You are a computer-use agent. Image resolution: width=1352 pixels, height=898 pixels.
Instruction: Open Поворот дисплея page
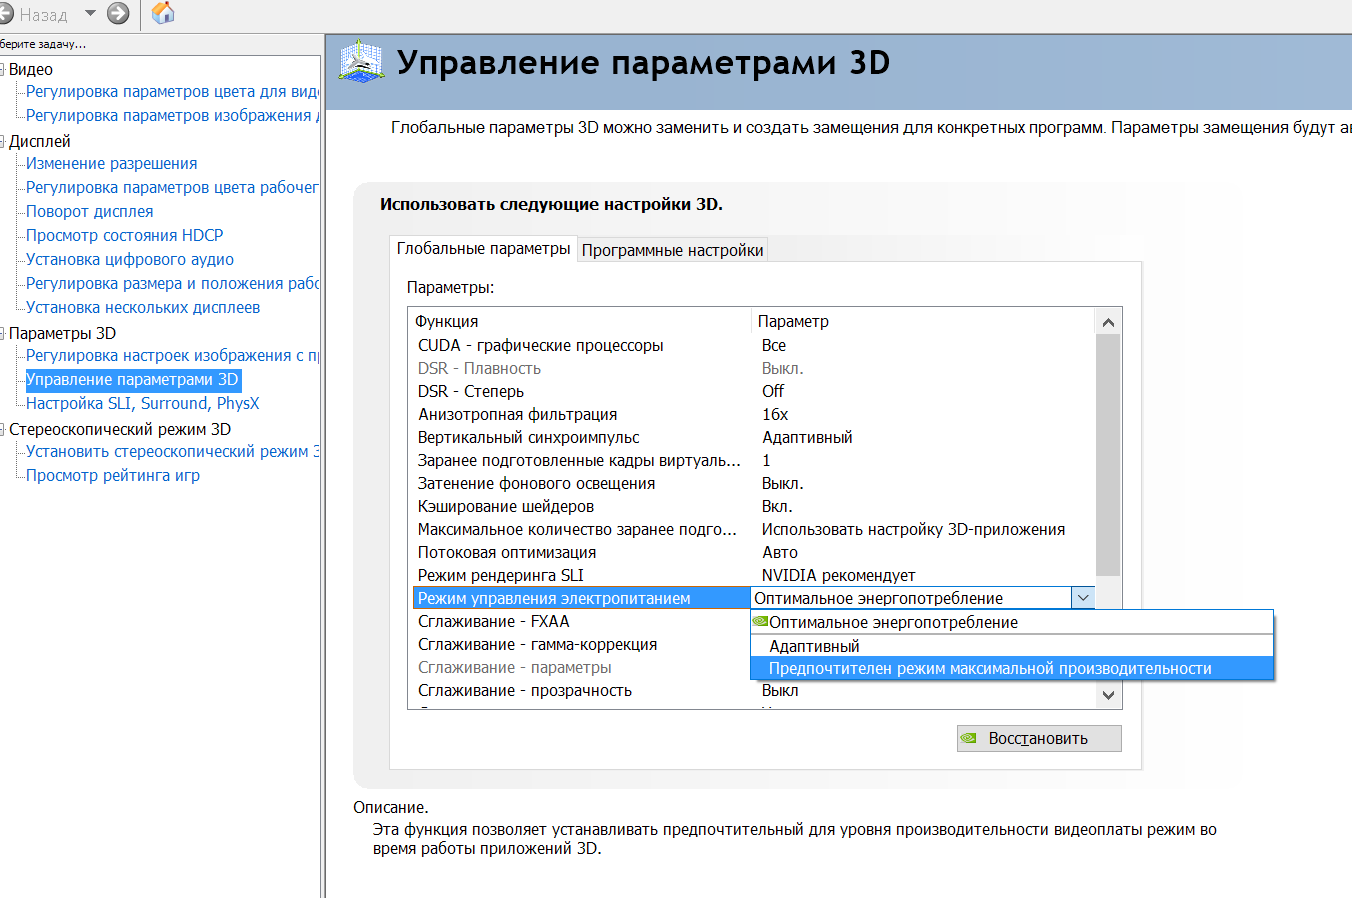[x=90, y=212]
